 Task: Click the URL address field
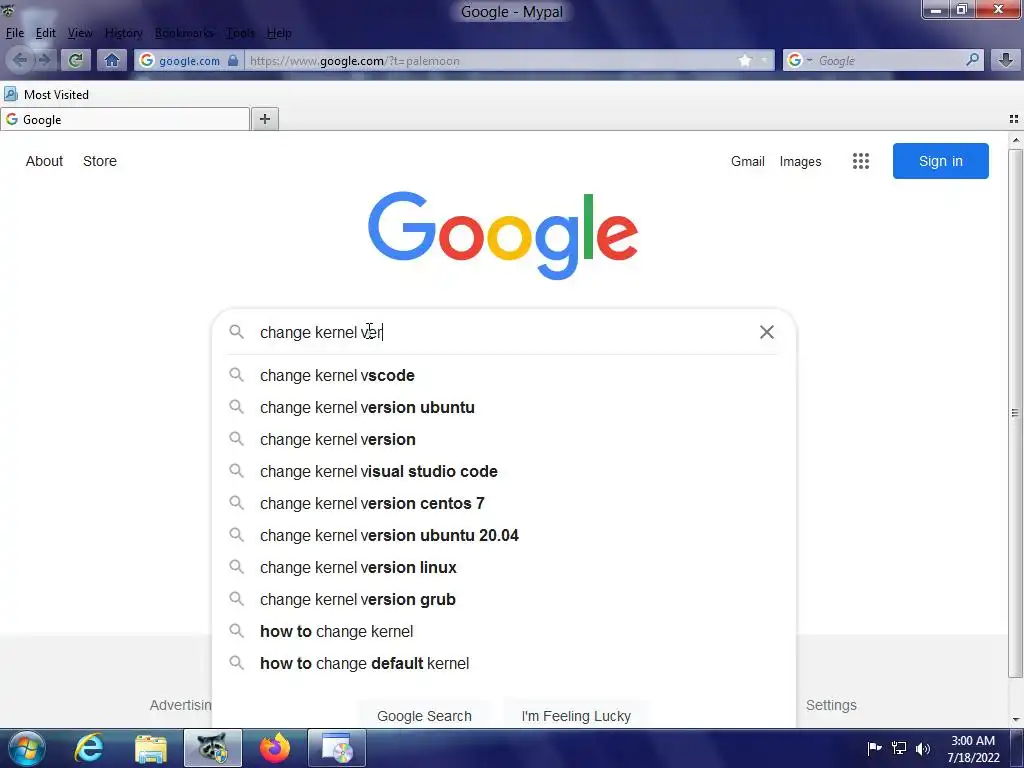coord(490,61)
